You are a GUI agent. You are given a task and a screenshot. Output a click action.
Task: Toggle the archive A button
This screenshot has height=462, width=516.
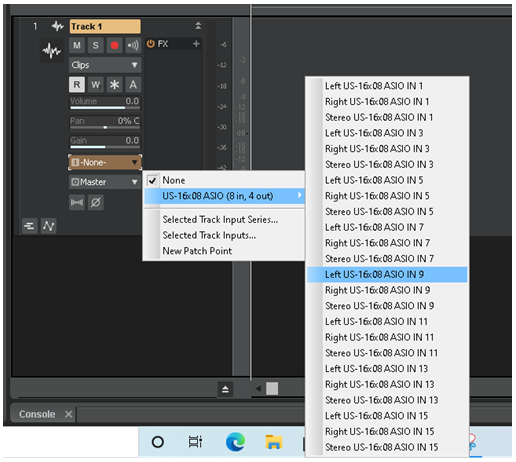(x=133, y=85)
